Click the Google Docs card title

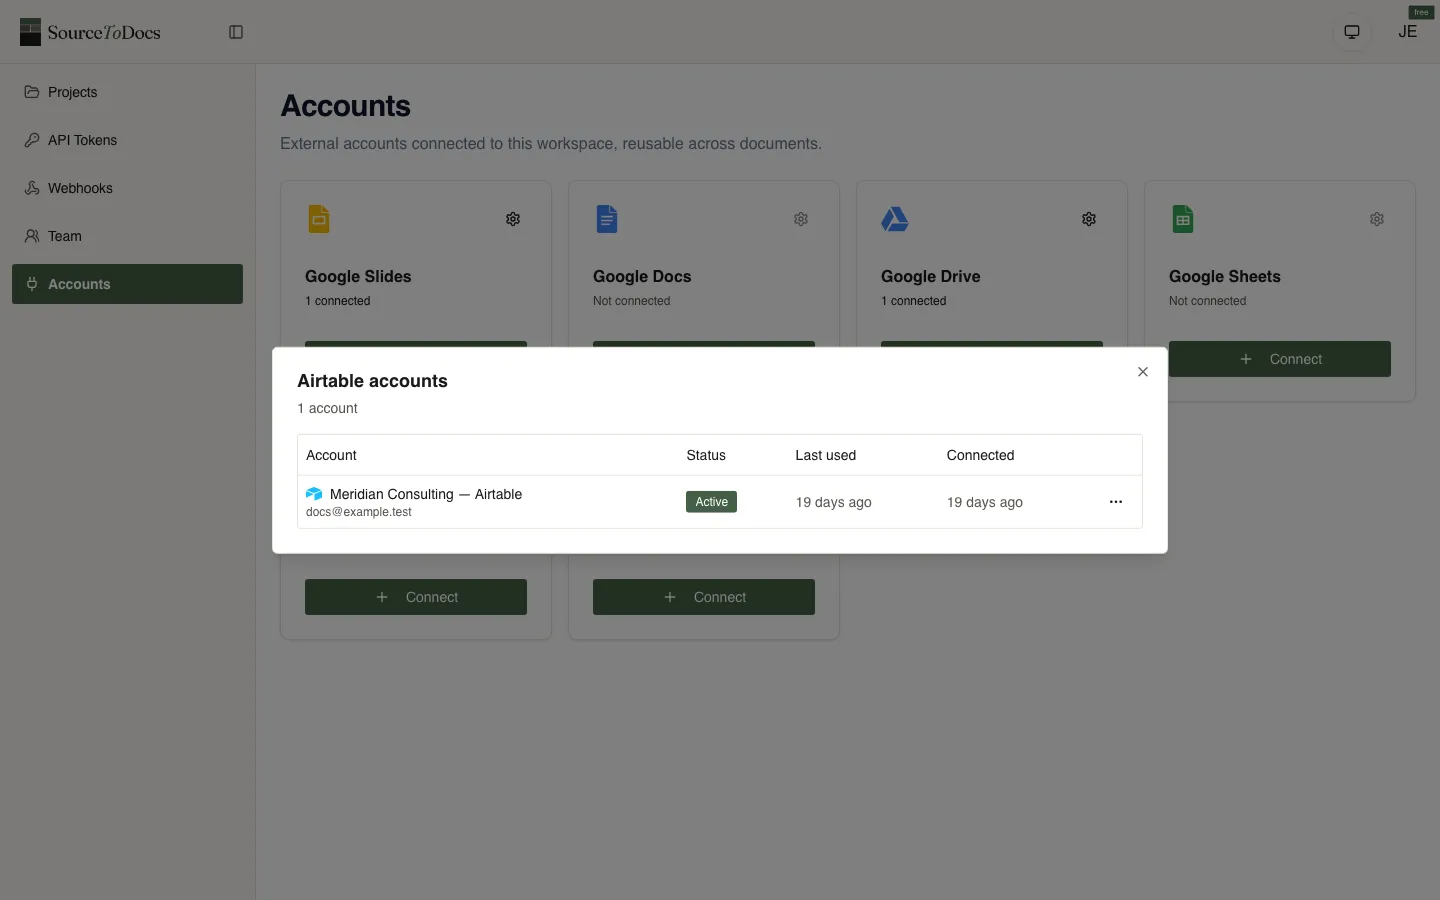point(642,276)
